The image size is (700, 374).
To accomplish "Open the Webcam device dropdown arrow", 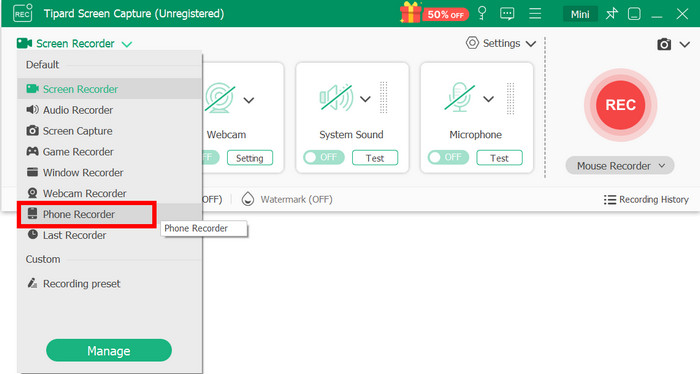I will coord(249,100).
